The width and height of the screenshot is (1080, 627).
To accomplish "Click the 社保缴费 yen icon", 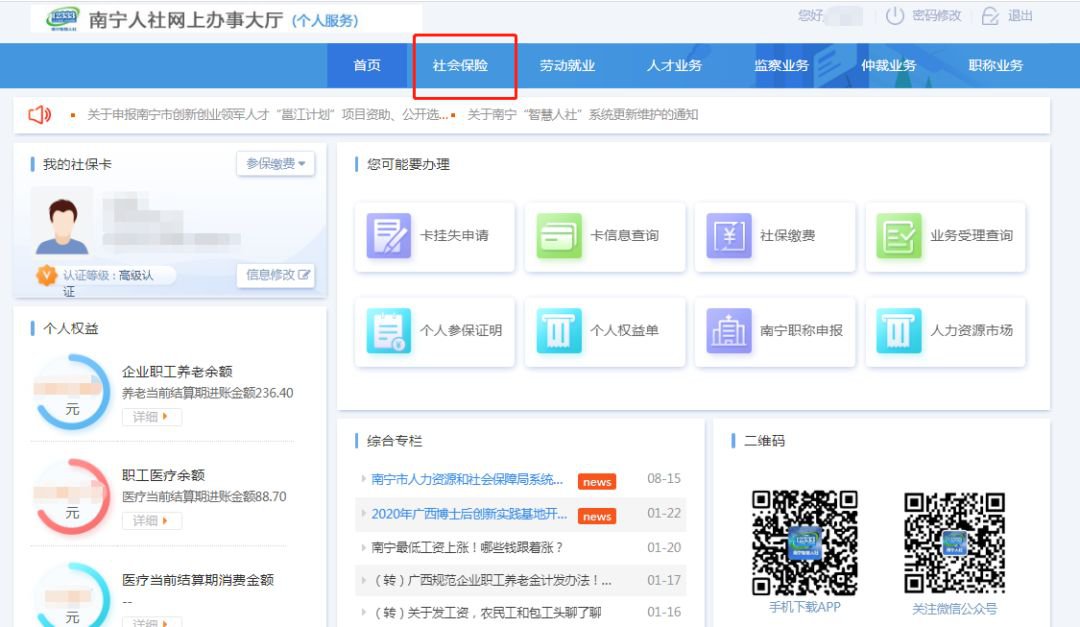I will coord(729,236).
